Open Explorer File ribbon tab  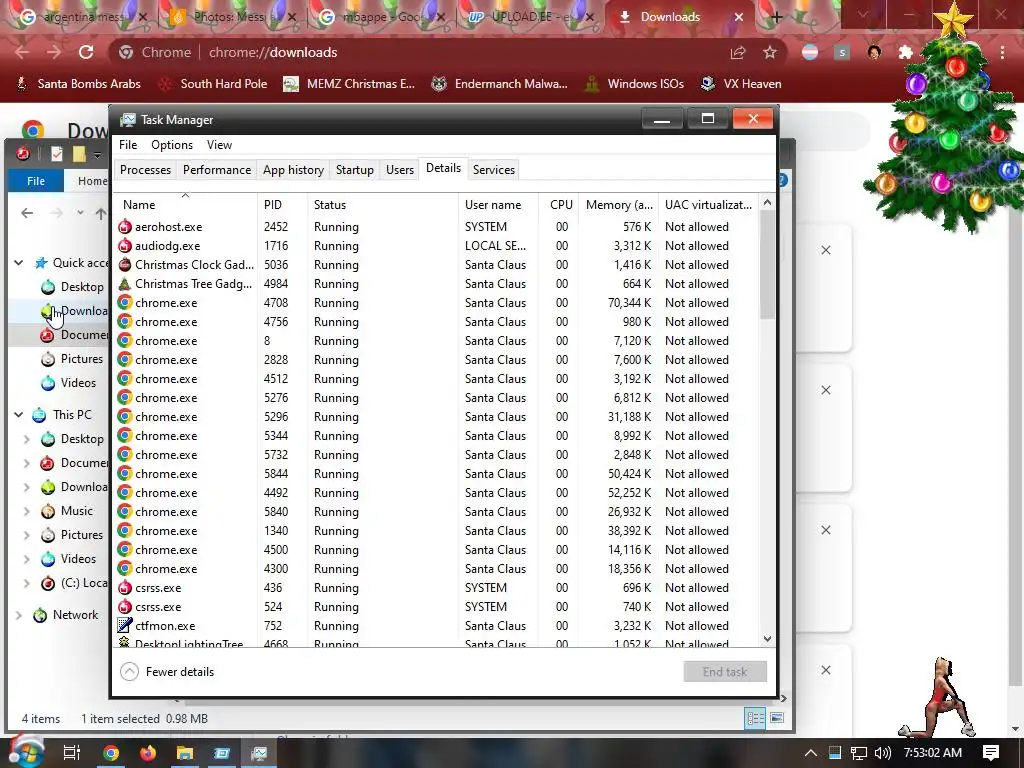(x=36, y=181)
